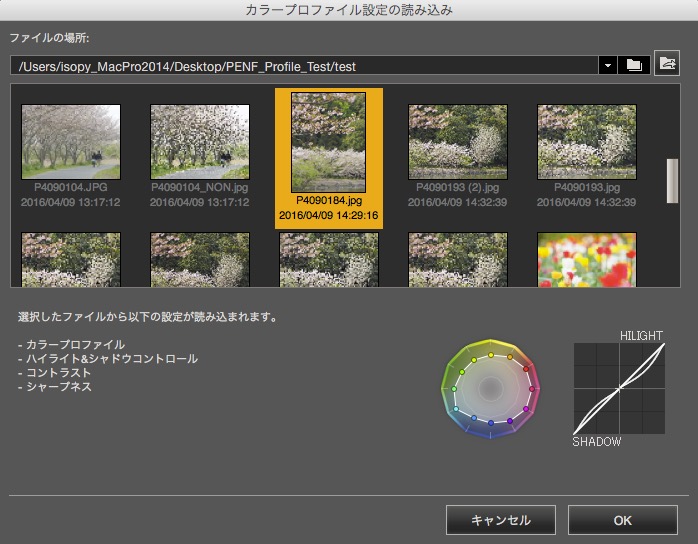Image resolution: width=698 pixels, height=544 pixels.
Task: Click the file name label P4090193 (2).jpg
Action: (458, 187)
